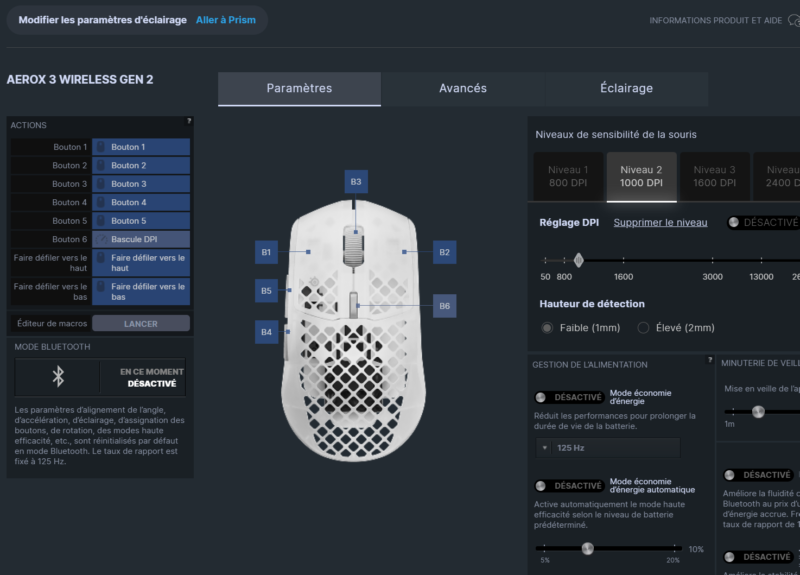Click Modifier les paramètres d'éclairage
Screen dimensions: 800x575
103,20
